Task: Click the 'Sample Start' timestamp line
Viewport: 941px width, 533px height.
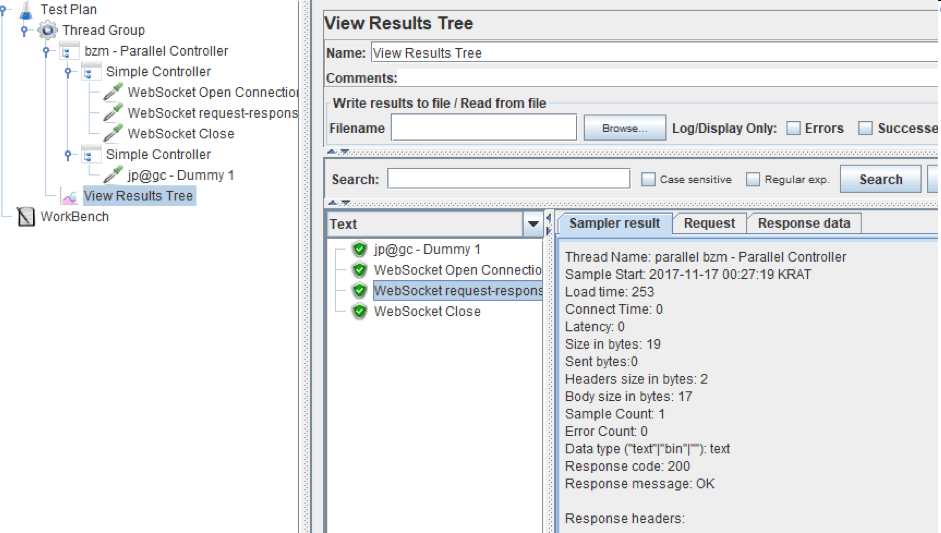Action: (688, 274)
